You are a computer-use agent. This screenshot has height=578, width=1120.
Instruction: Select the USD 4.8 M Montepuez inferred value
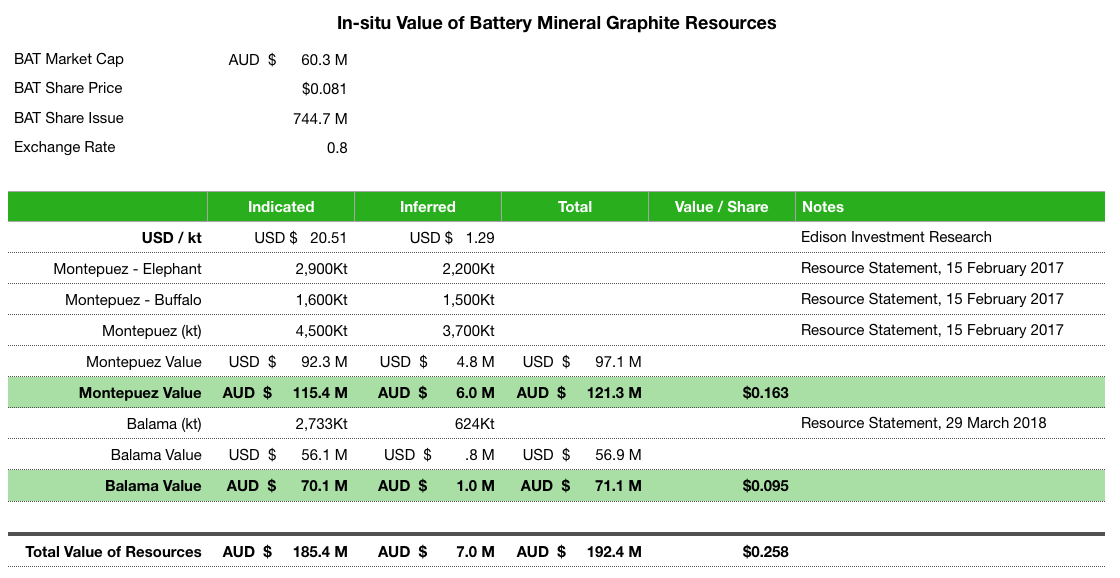pyautogui.click(x=437, y=362)
